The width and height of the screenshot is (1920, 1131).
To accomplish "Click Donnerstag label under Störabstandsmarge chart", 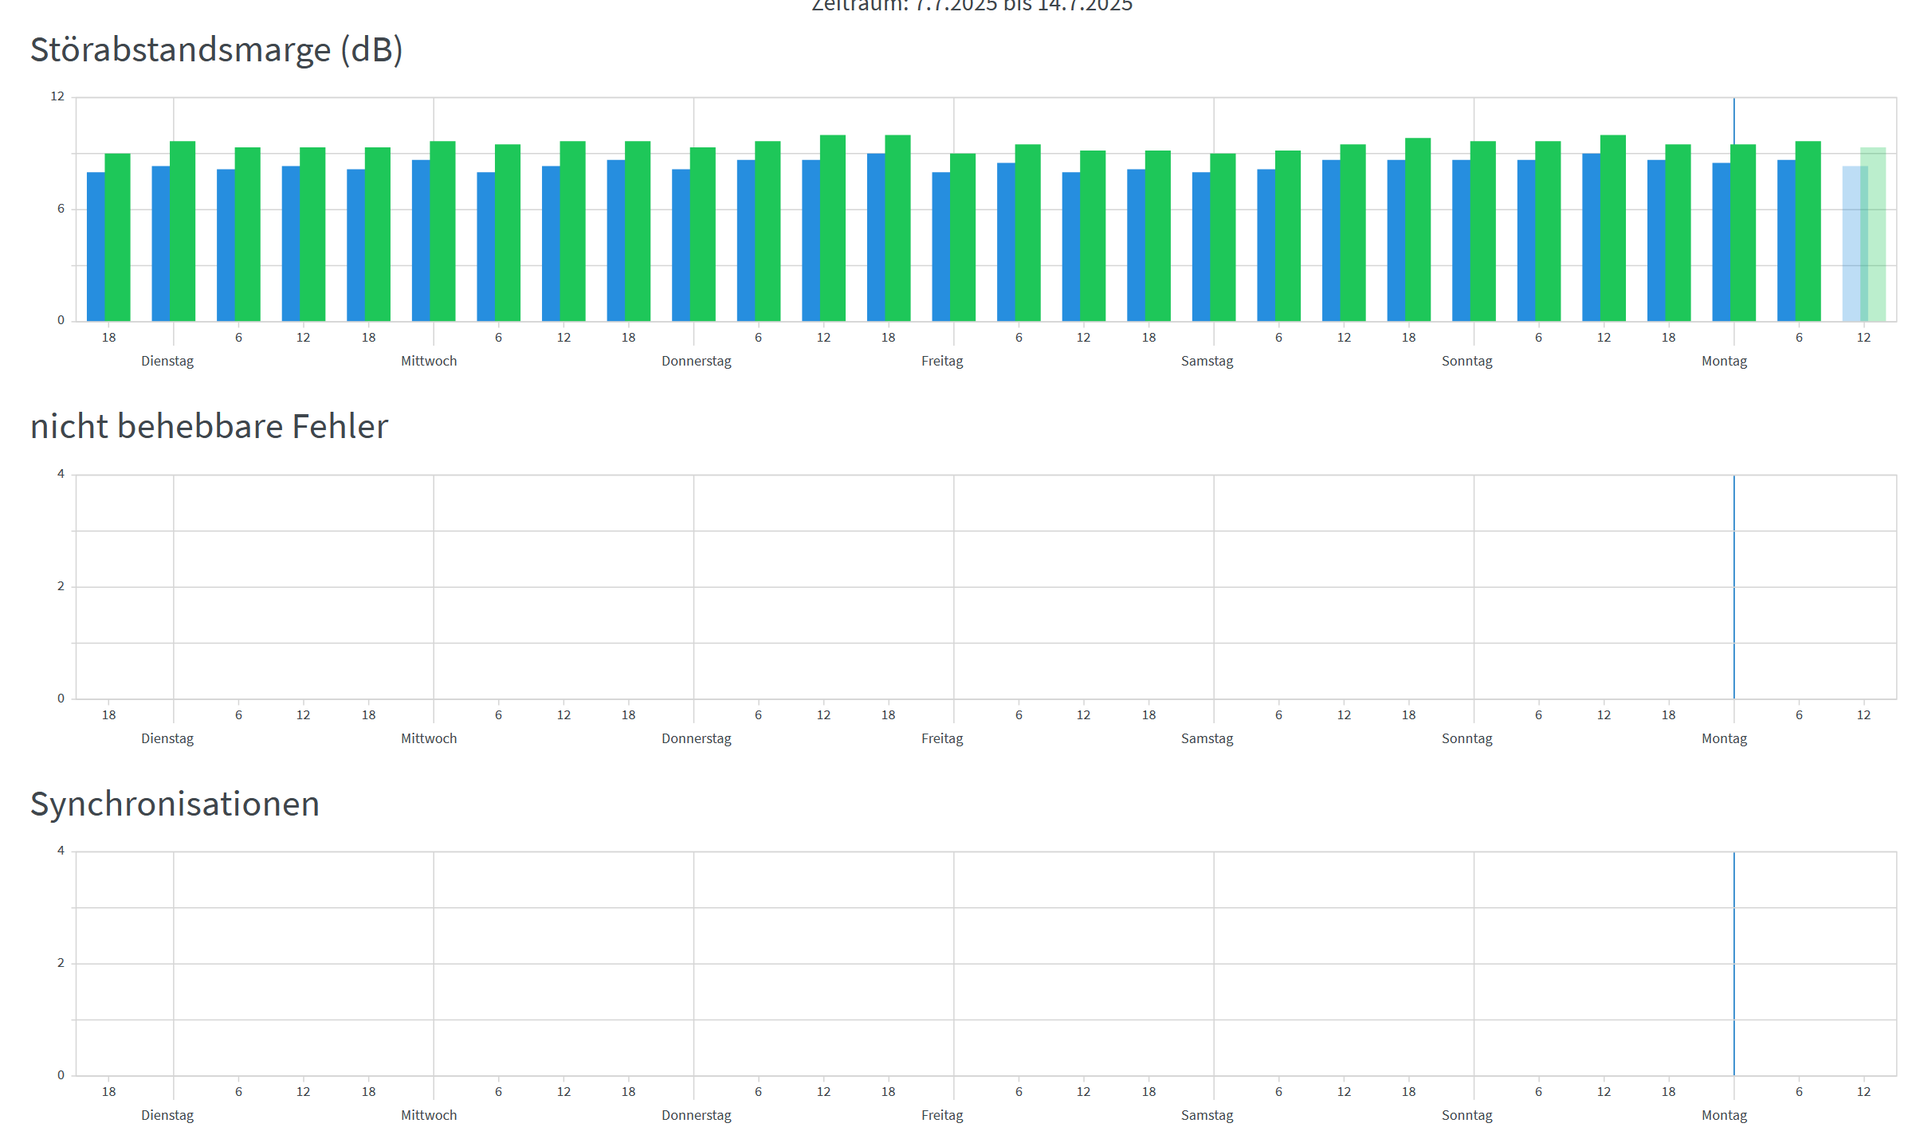I will pos(695,361).
